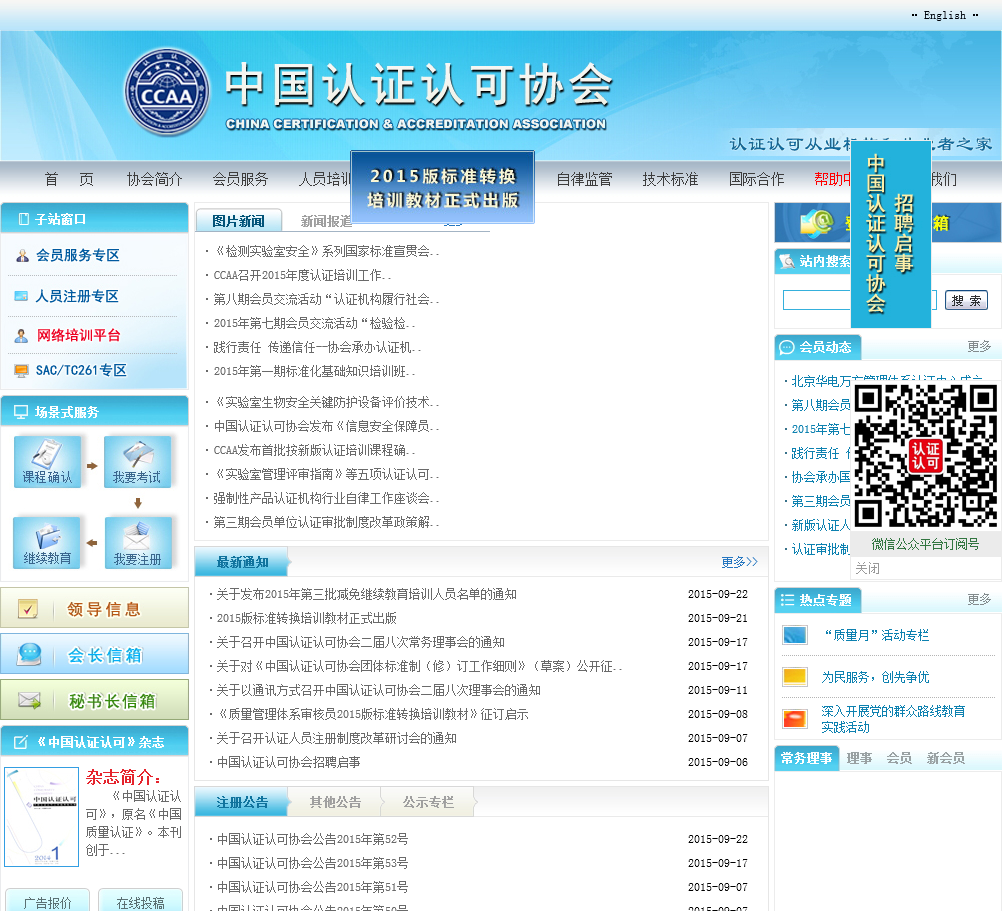Switch to 公示专栏 tab

[428, 802]
